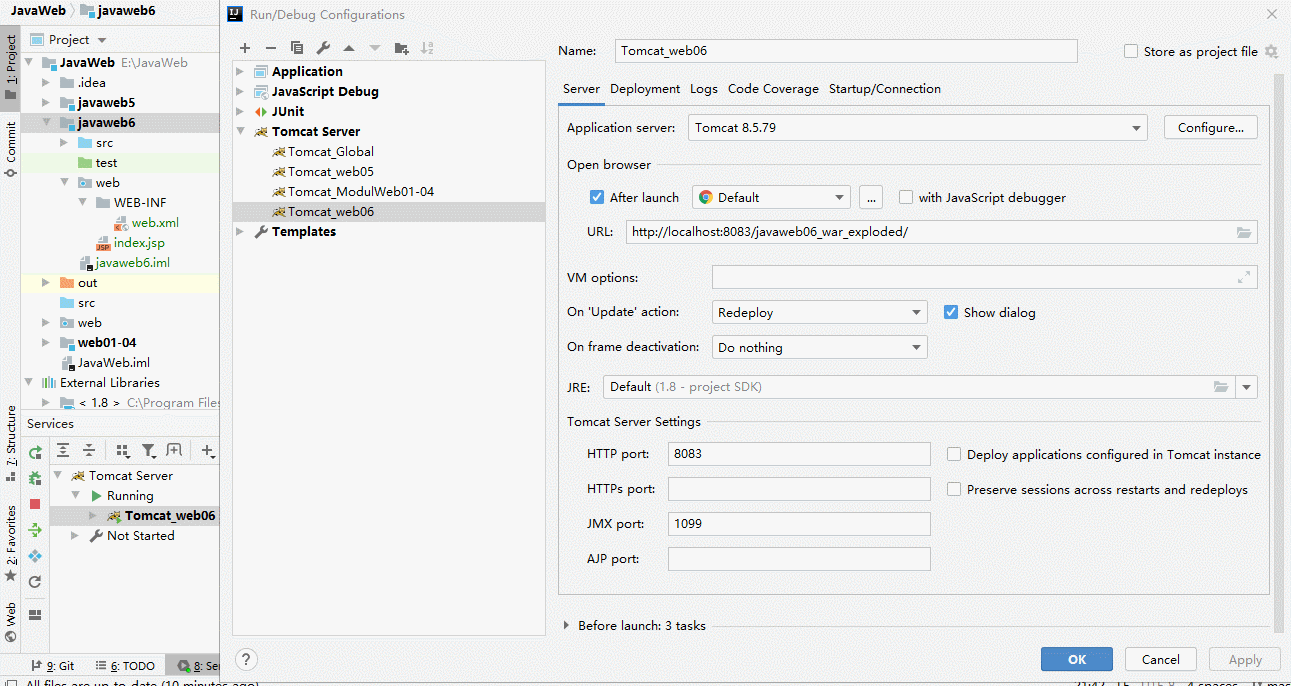Copy the selected configuration
This screenshot has width=1291, height=686.
(297, 48)
